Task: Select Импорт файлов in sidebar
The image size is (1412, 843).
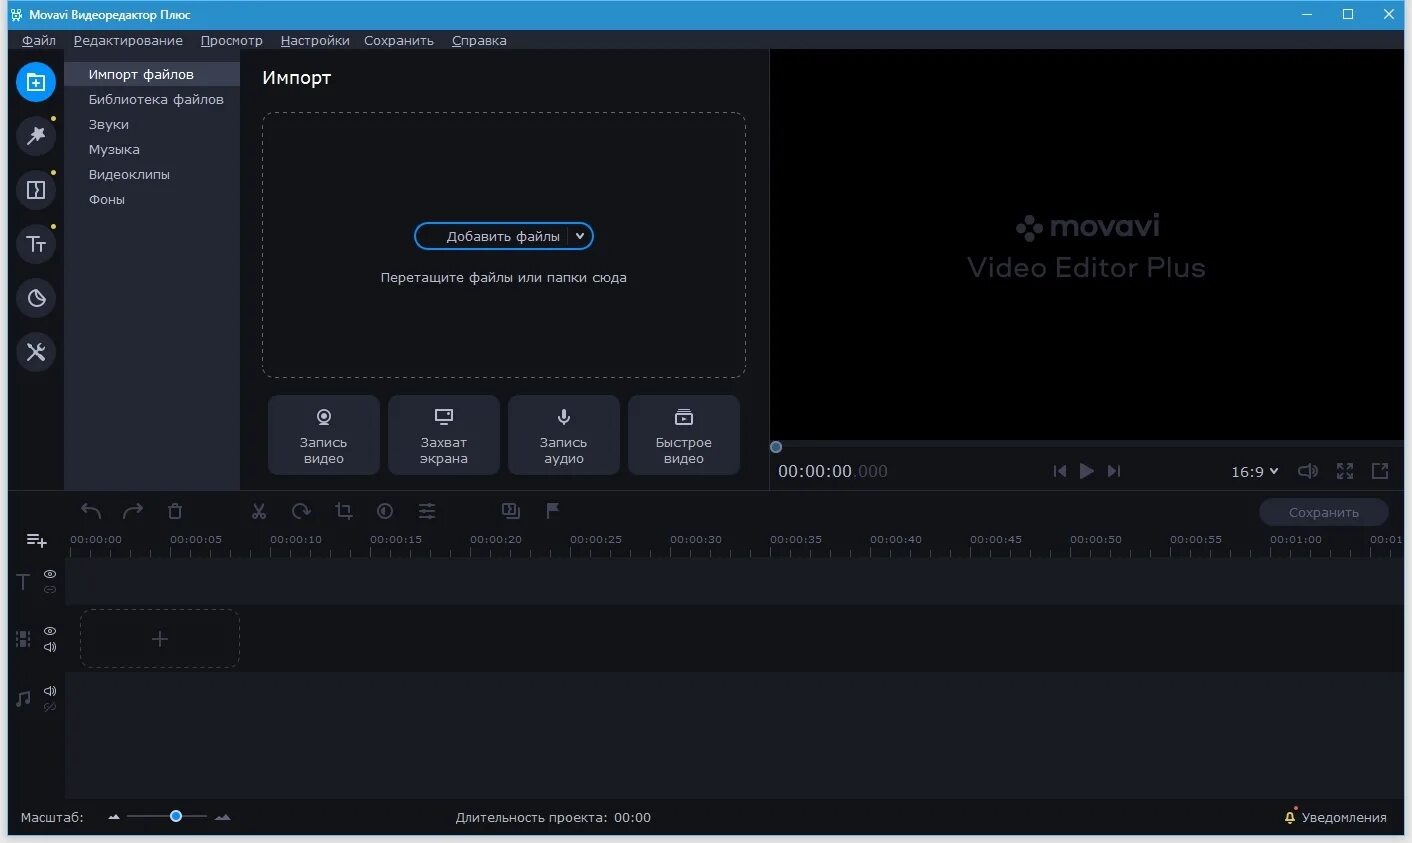Action: [x=152, y=74]
